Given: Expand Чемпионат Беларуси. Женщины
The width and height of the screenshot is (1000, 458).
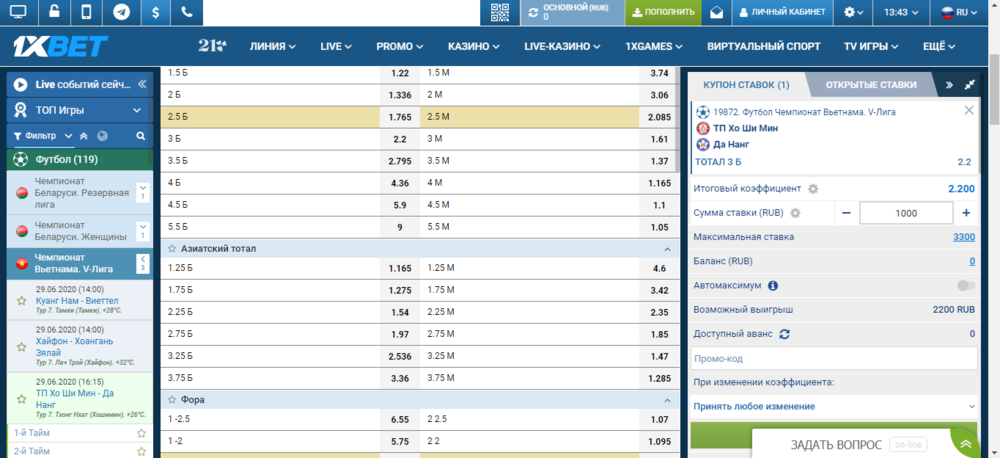Looking at the screenshot, I should pyautogui.click(x=143, y=231).
